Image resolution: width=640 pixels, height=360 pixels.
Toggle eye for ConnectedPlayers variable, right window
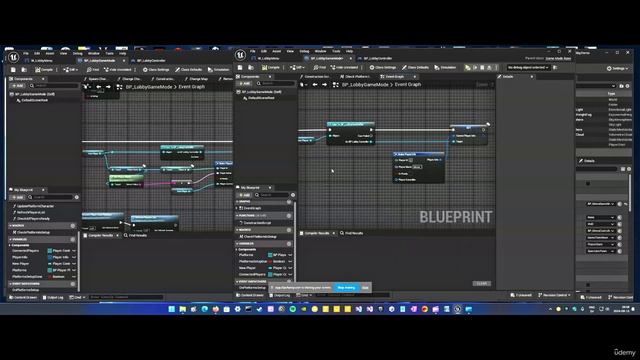click(290, 275)
